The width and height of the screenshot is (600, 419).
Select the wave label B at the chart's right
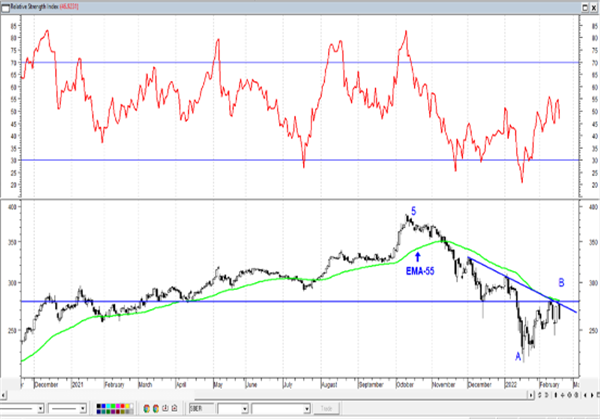pyautogui.click(x=561, y=283)
